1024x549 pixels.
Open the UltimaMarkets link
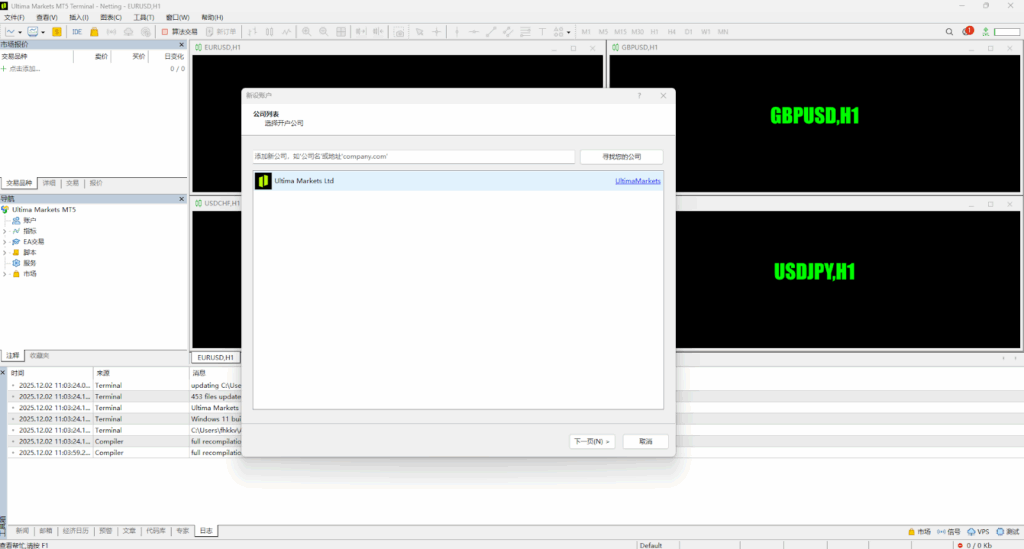point(637,181)
